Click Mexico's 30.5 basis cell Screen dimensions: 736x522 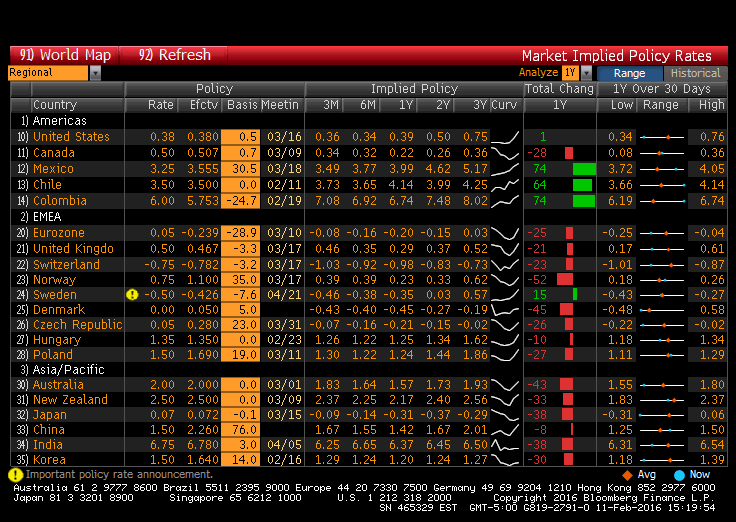[240, 169]
